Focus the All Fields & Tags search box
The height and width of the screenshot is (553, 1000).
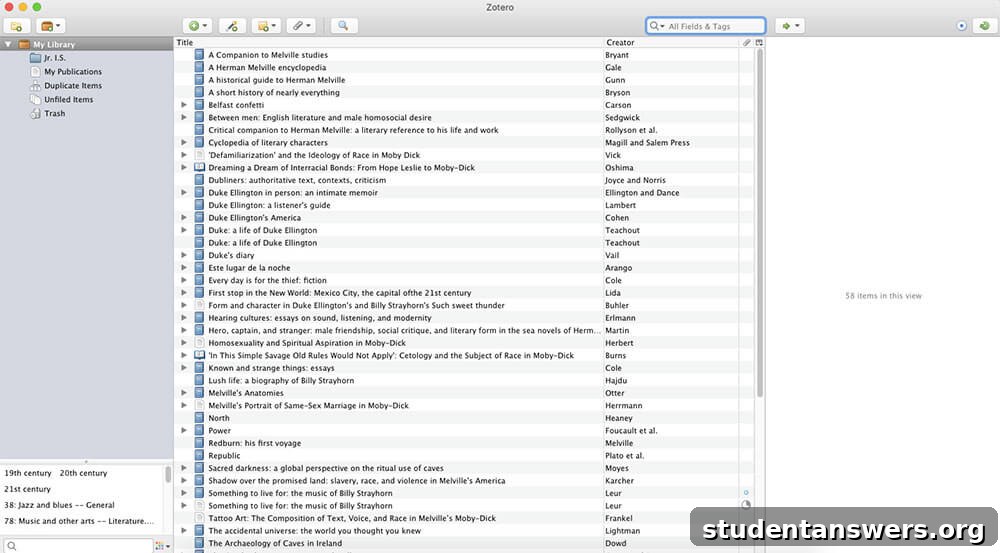click(x=705, y=26)
